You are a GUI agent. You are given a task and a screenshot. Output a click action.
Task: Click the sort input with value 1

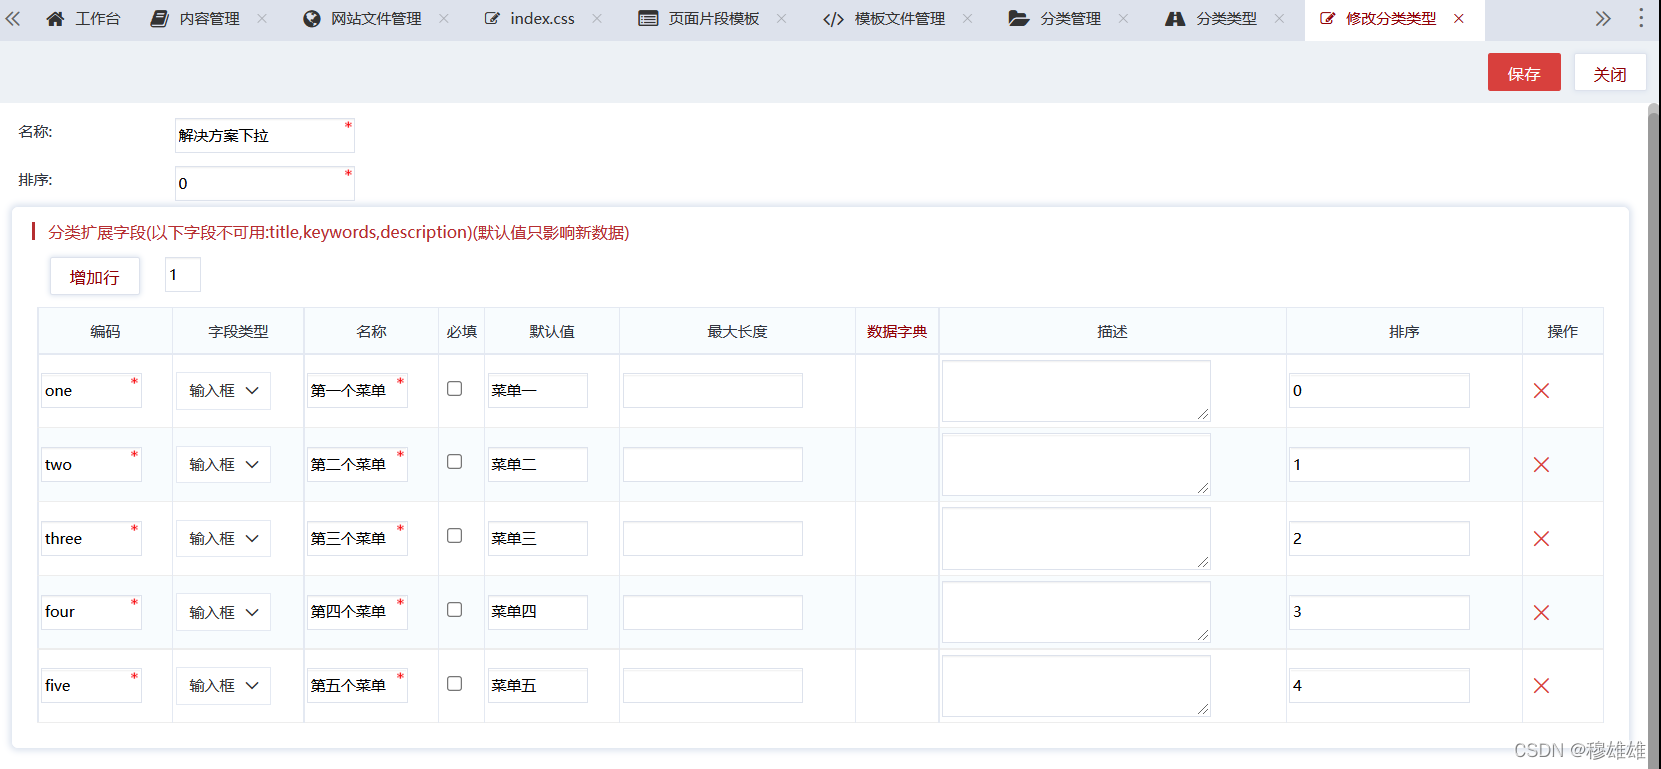point(1380,465)
